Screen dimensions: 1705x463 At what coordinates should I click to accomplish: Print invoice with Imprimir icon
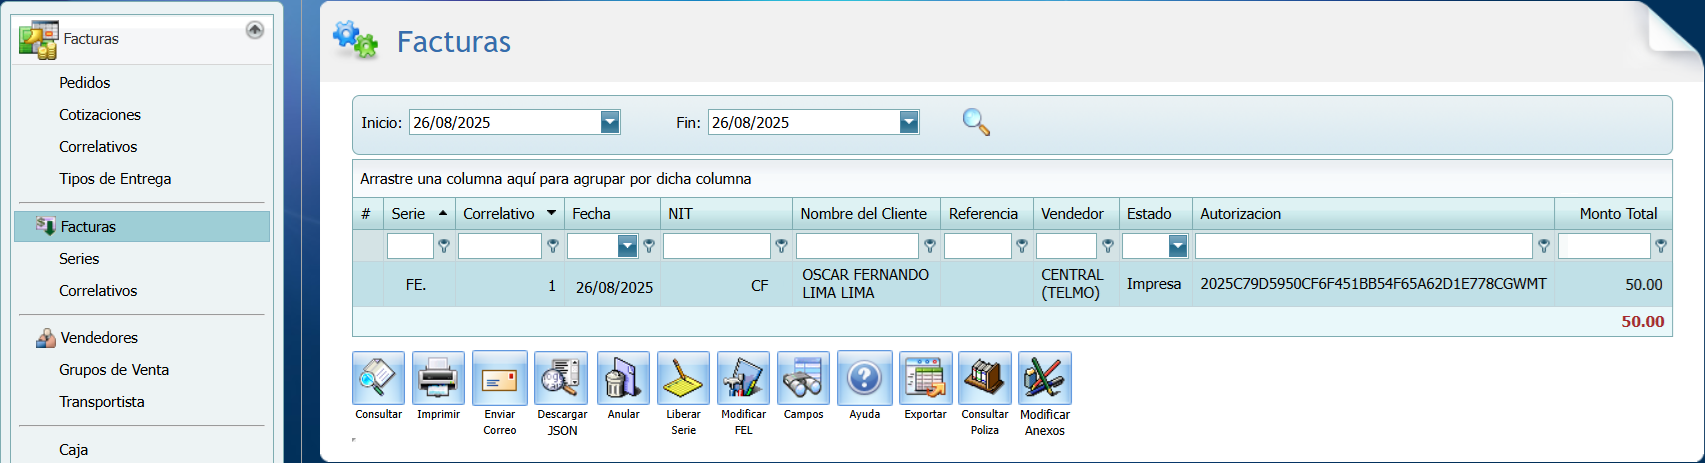tap(438, 379)
